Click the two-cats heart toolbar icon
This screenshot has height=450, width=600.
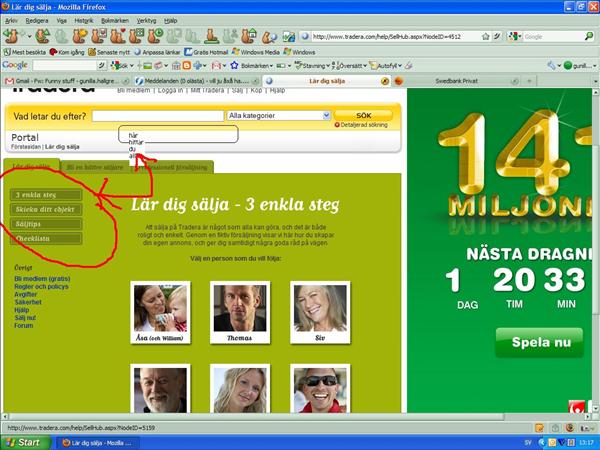pyautogui.click(x=117, y=36)
